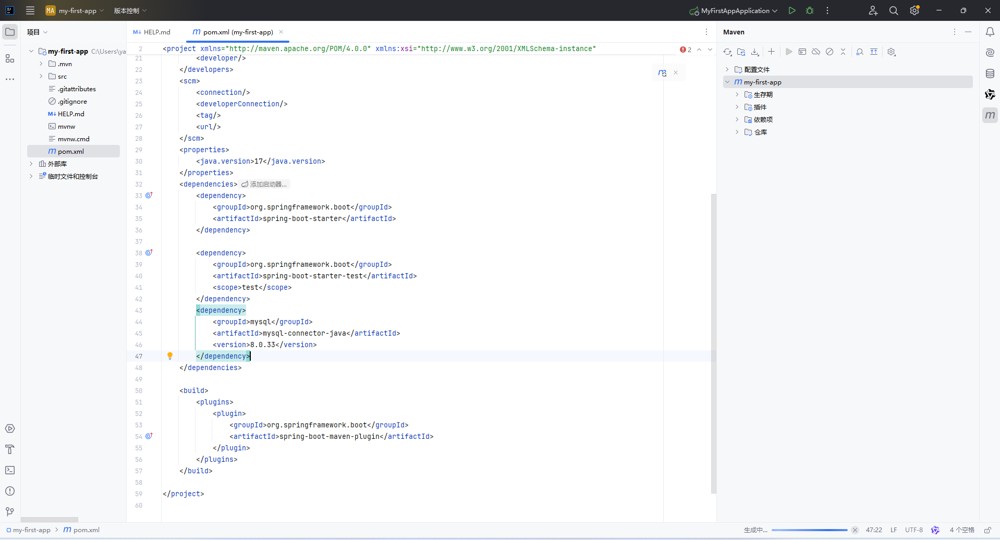Open Maven panel options menu
This screenshot has height=540, width=1000.
[x=954, y=32]
